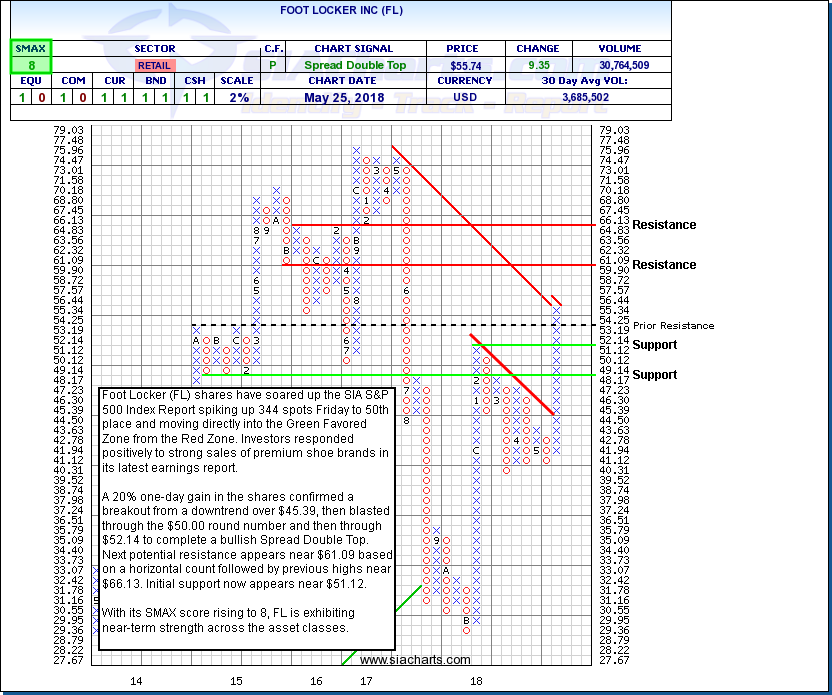The image size is (832, 695).
Task: Click the upper Resistance label near 66.13
Action: 664,225
